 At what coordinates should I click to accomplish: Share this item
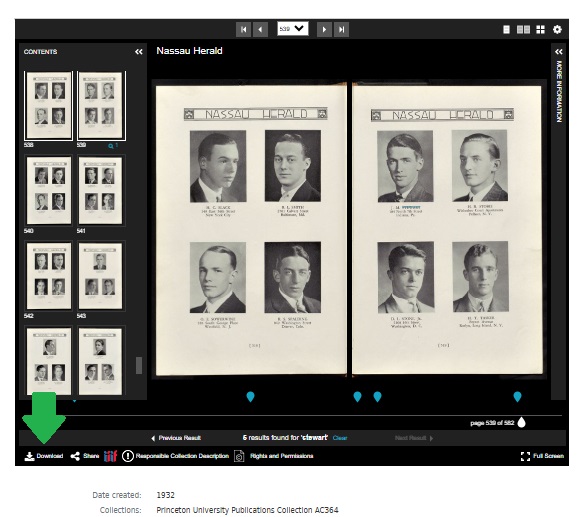coord(85,456)
